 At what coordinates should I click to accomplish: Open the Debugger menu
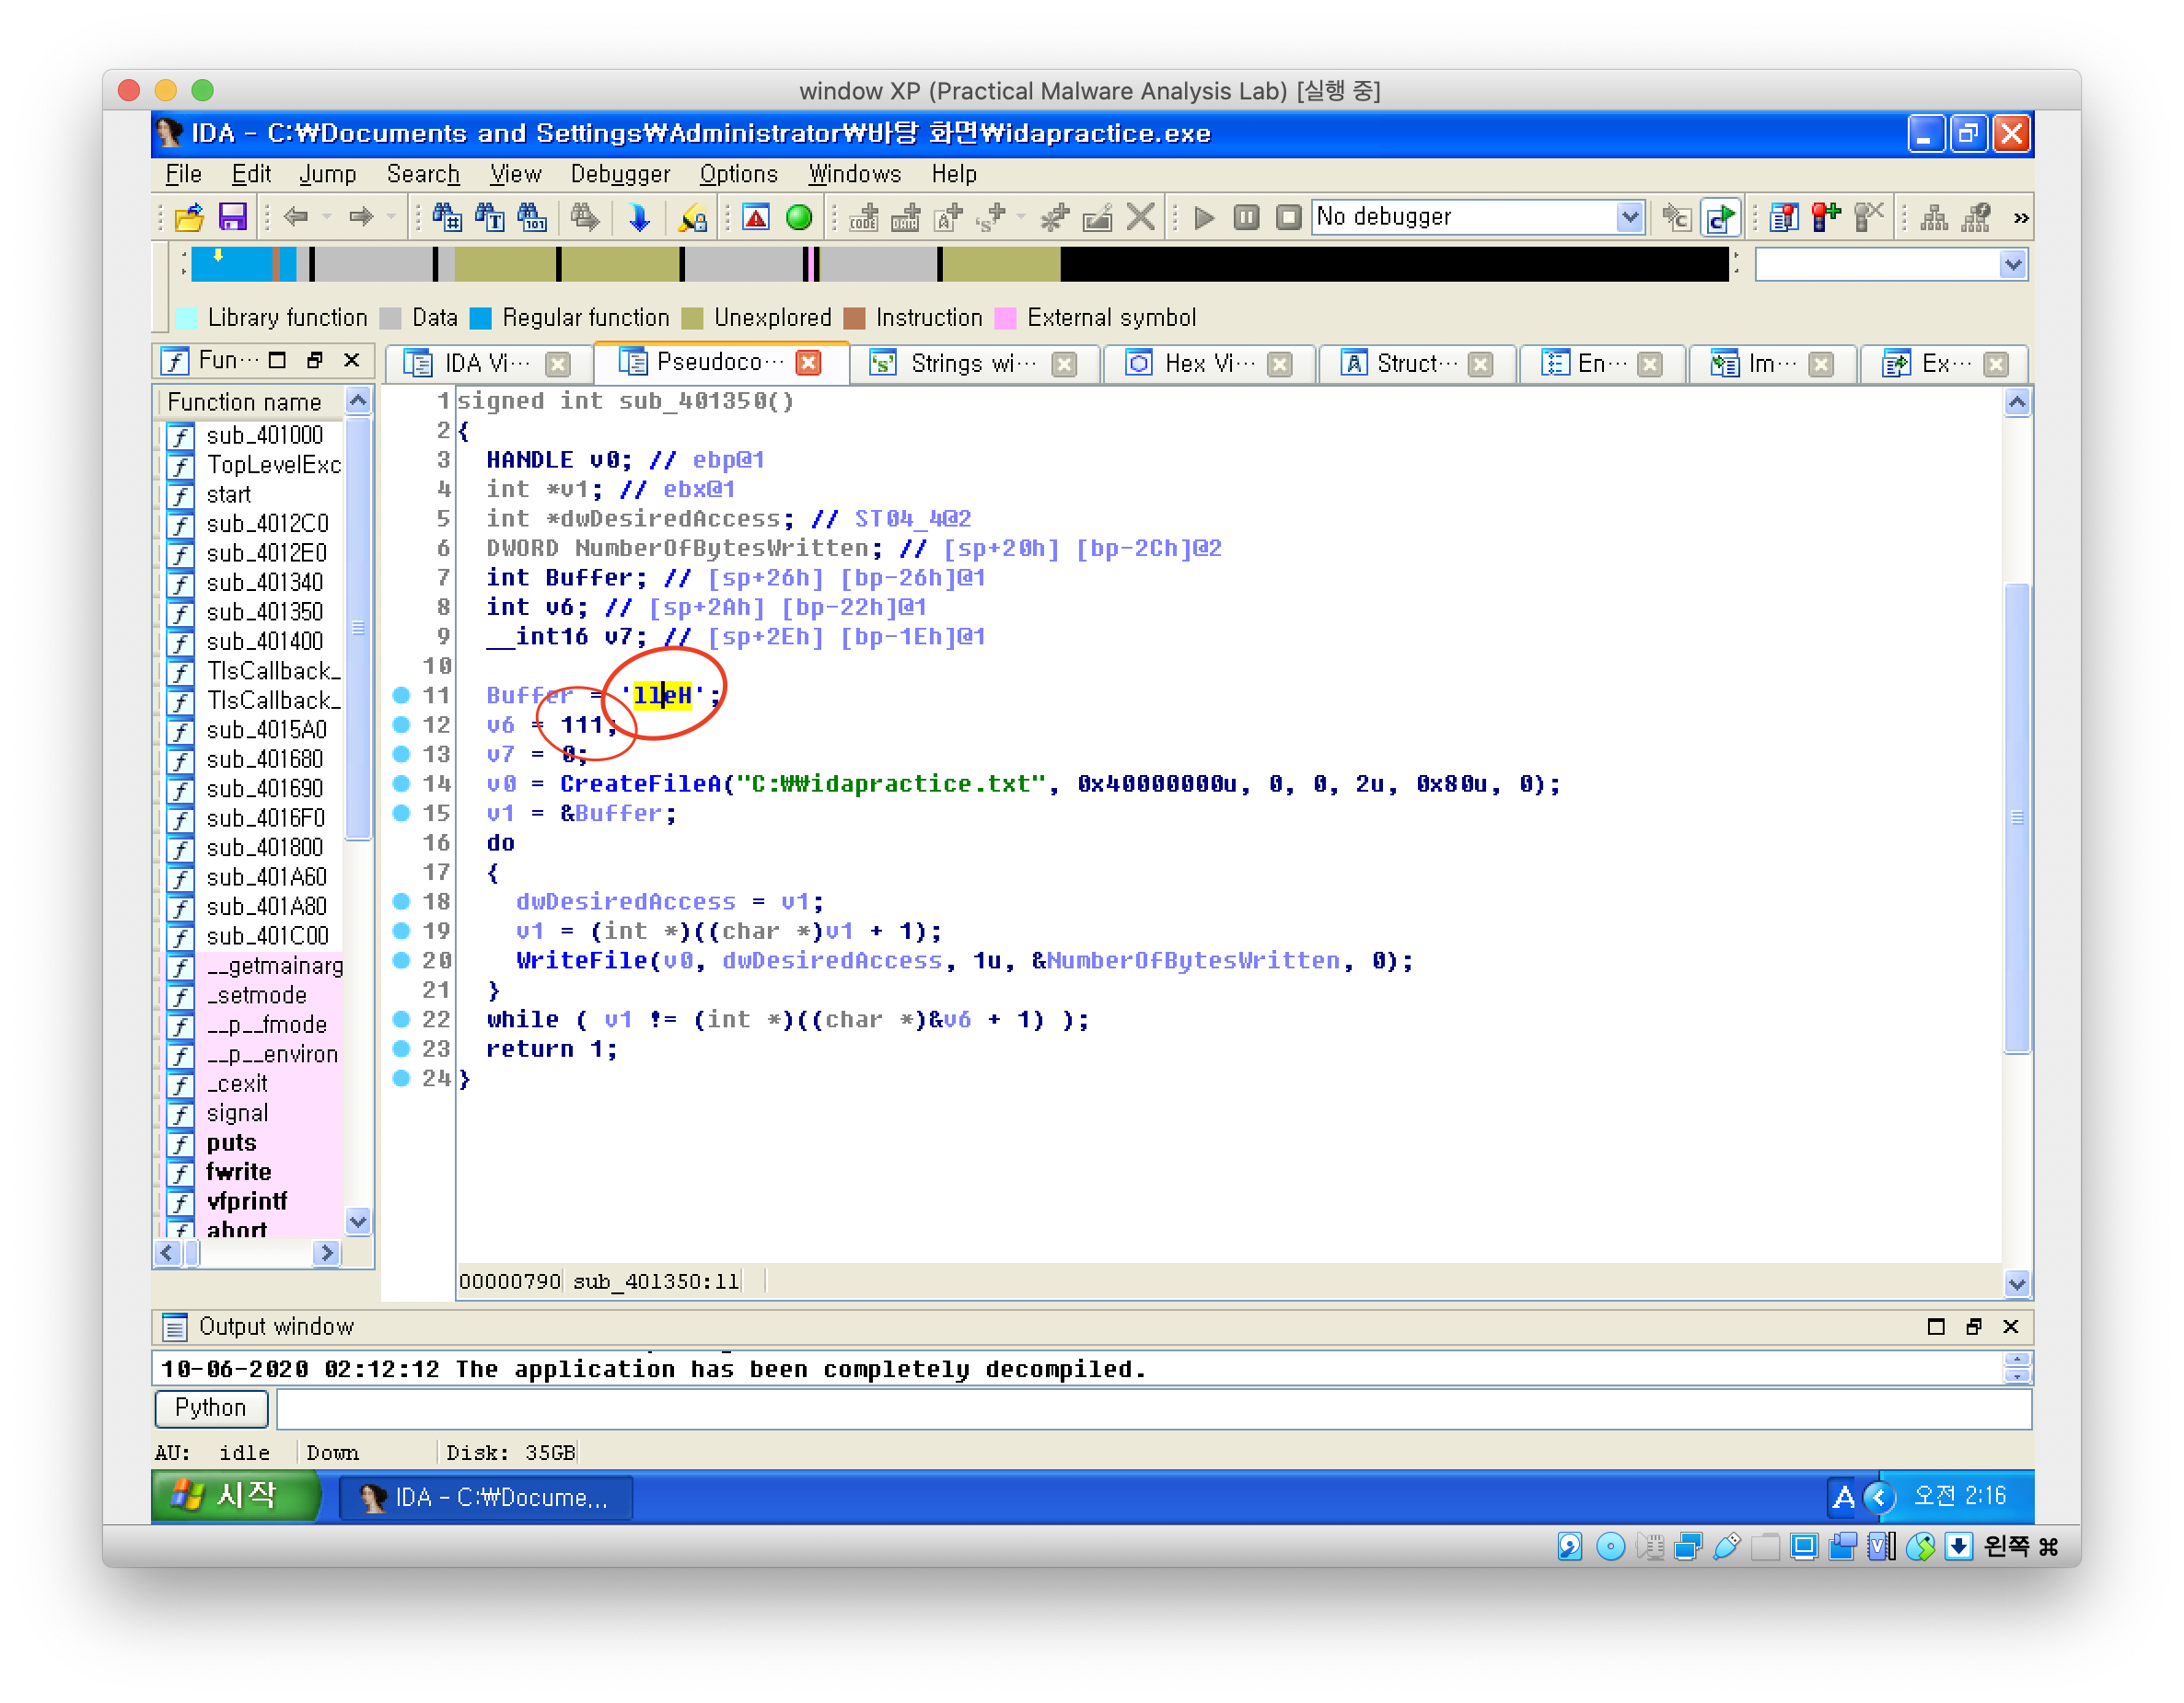[620, 174]
